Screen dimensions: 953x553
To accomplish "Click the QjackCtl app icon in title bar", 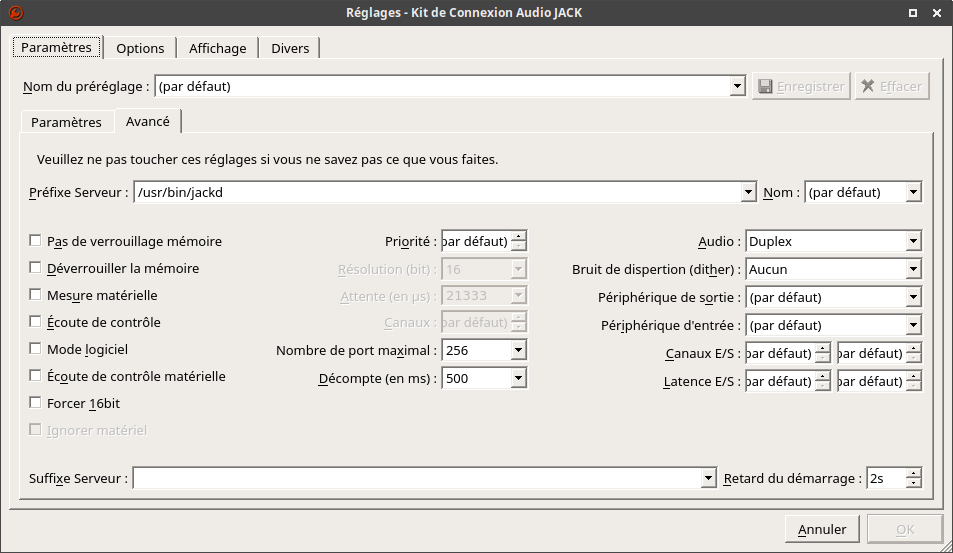I will [x=16, y=12].
